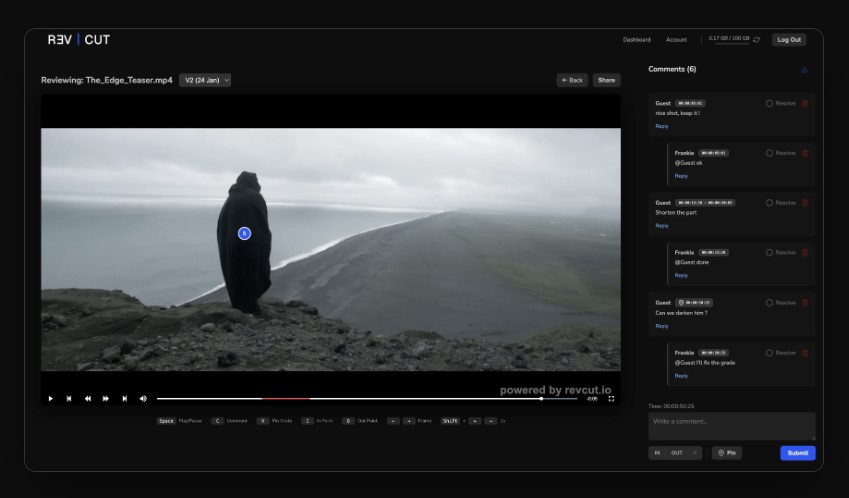The width and height of the screenshot is (849, 498).
Task: Click the pinned timecode on 'Can we darken him ?'
Action: pos(694,303)
